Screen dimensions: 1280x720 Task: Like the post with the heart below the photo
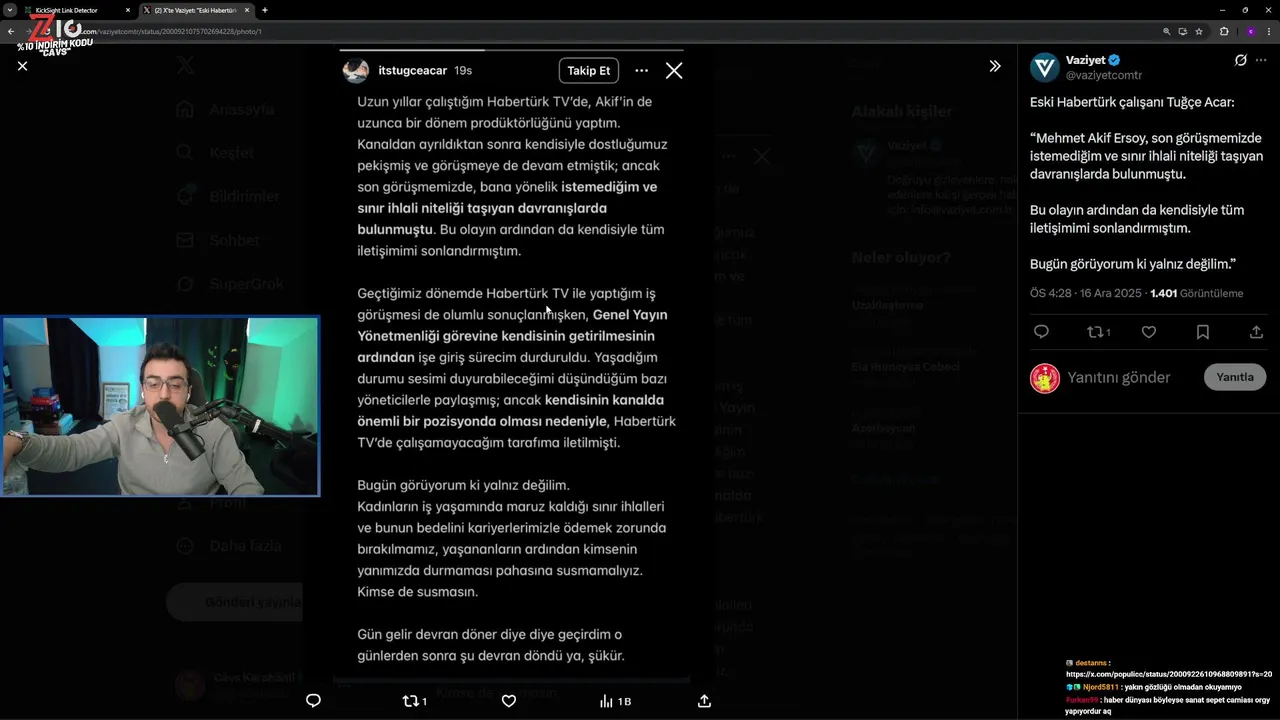point(508,701)
